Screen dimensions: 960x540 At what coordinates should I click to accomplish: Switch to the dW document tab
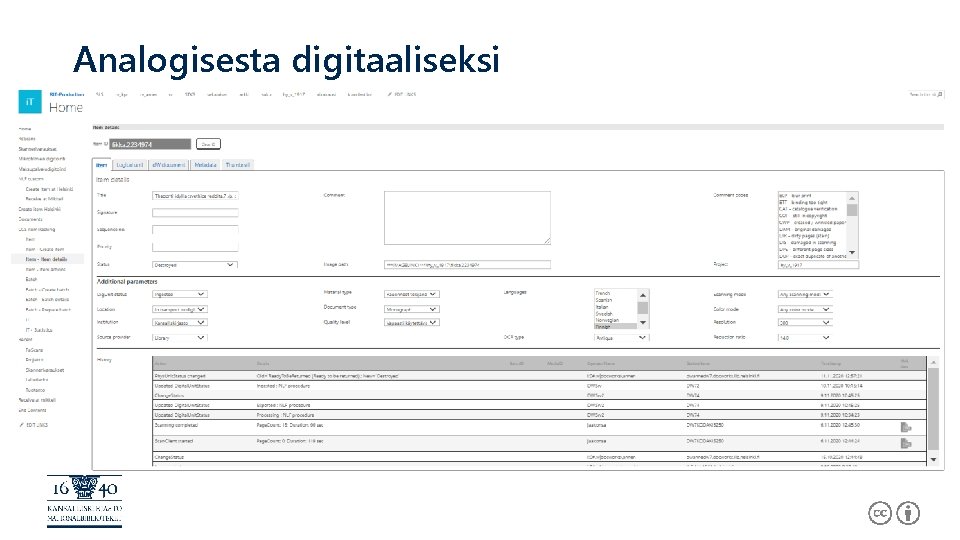tap(168, 165)
